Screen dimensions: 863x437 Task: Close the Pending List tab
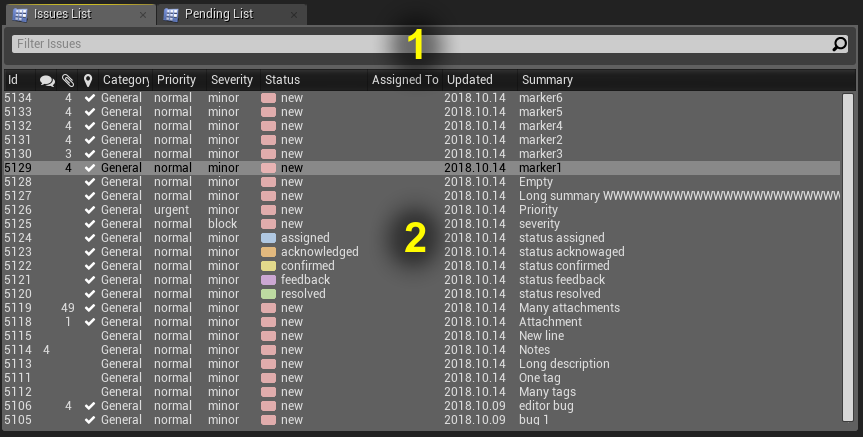(294, 15)
